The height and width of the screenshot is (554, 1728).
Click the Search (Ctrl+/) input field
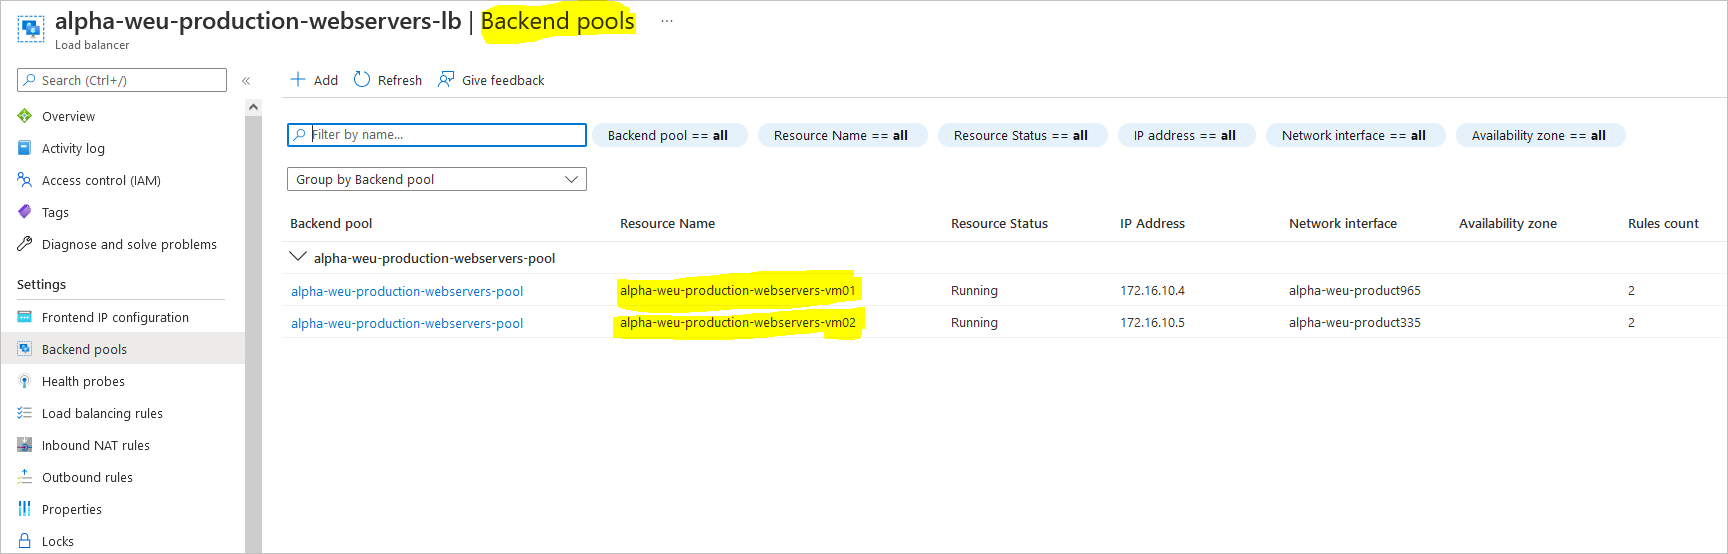click(x=122, y=80)
